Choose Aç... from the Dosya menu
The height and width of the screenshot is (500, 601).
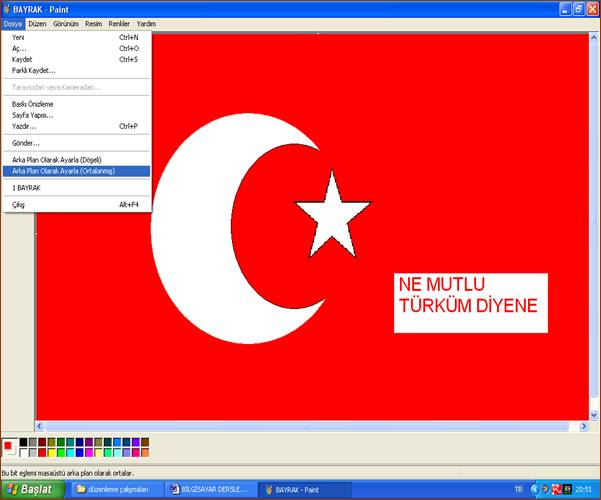click(x=76, y=48)
